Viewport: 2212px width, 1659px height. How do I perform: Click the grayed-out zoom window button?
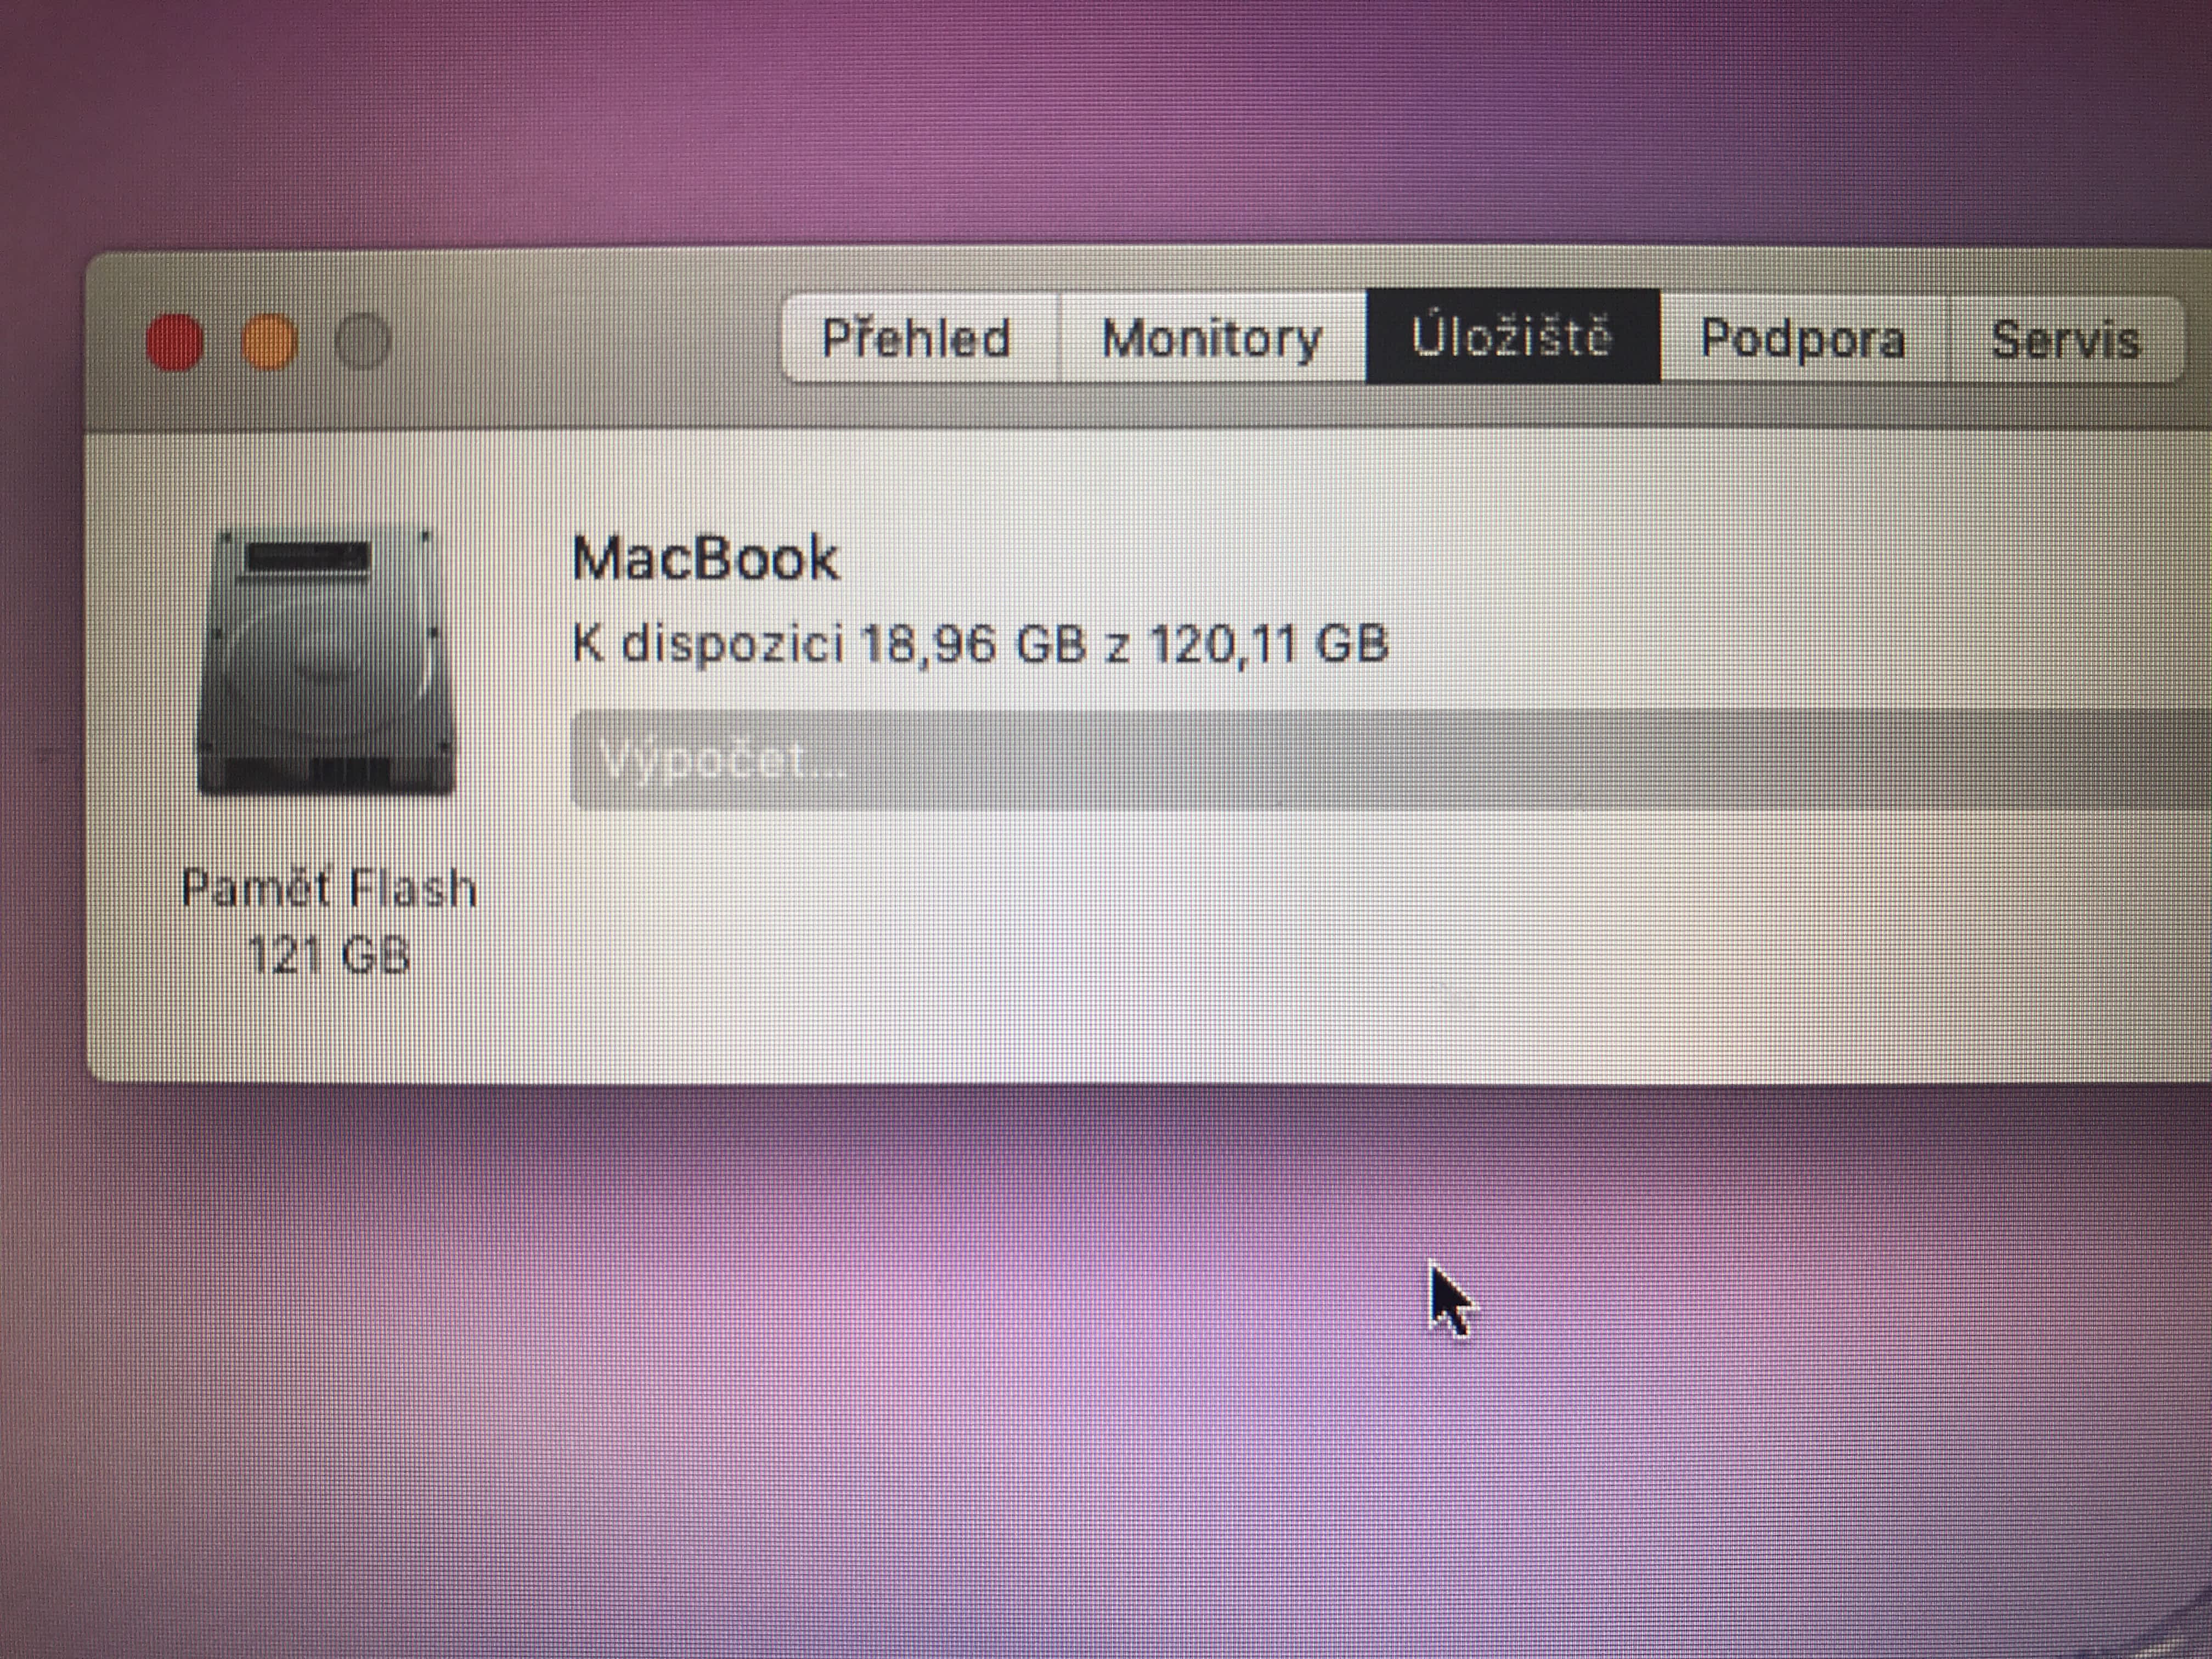(x=362, y=341)
